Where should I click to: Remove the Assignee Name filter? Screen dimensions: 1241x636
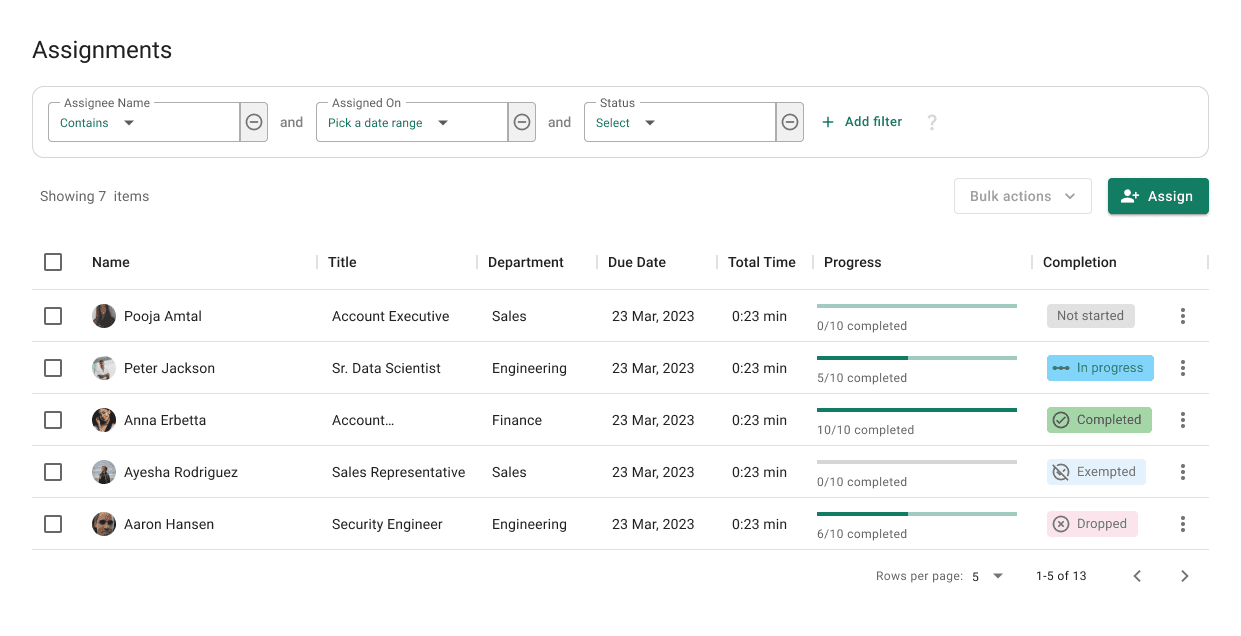254,122
